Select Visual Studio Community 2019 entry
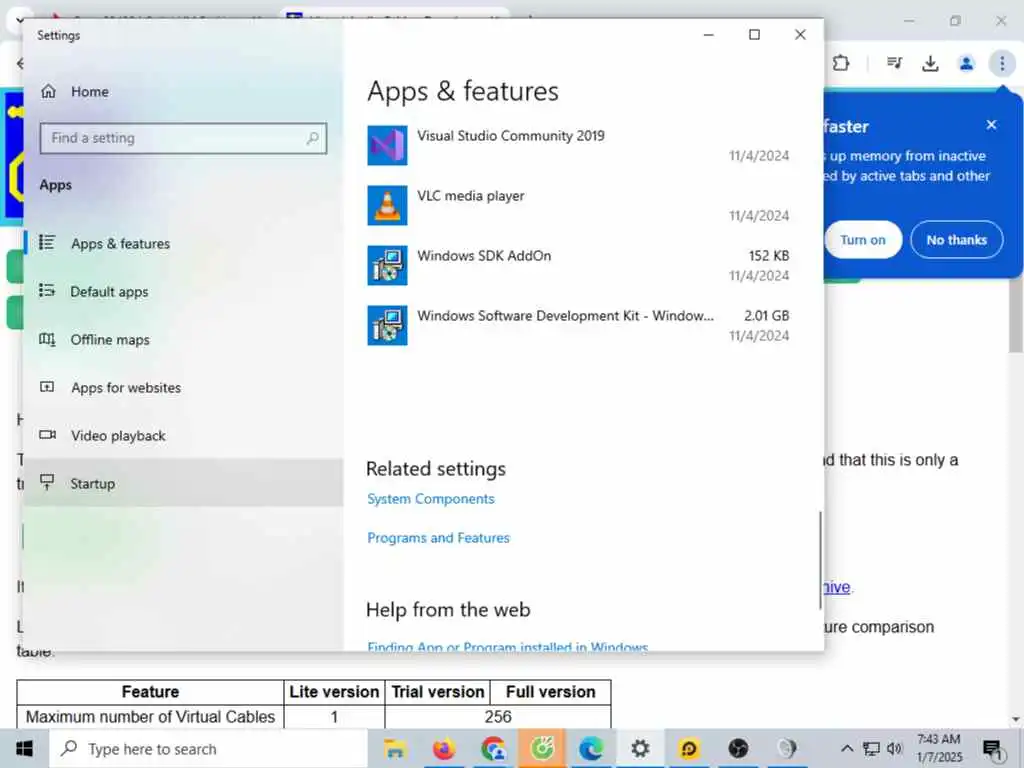This screenshot has height=768, width=1024. pos(579,146)
